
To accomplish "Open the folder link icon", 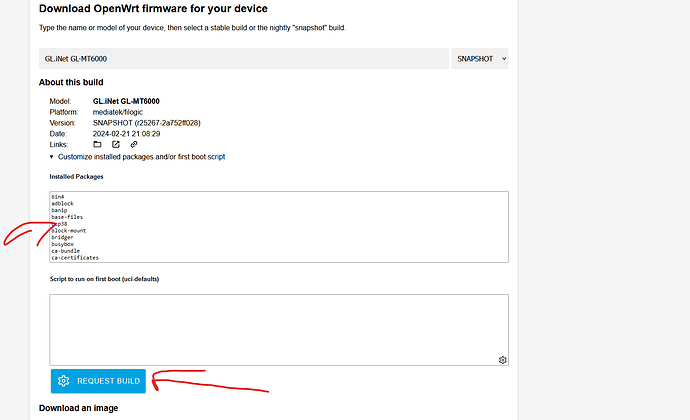I will click(x=97, y=144).
